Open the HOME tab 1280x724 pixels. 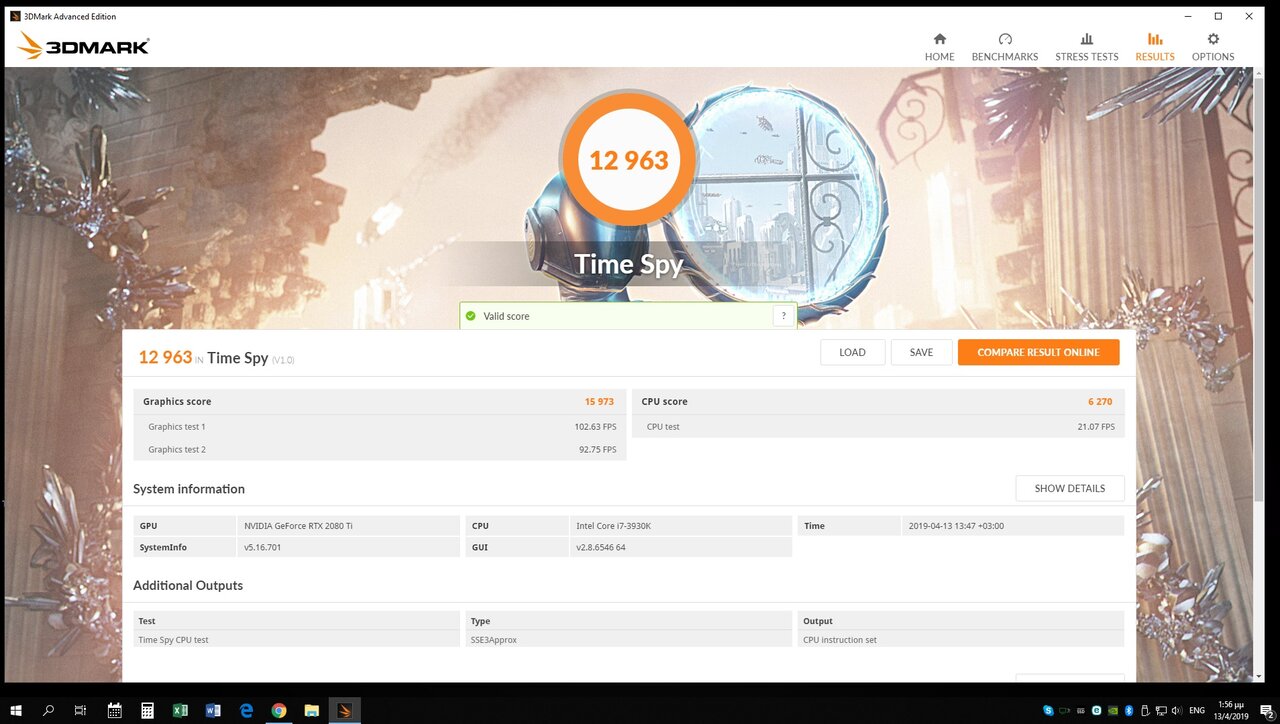tap(939, 47)
